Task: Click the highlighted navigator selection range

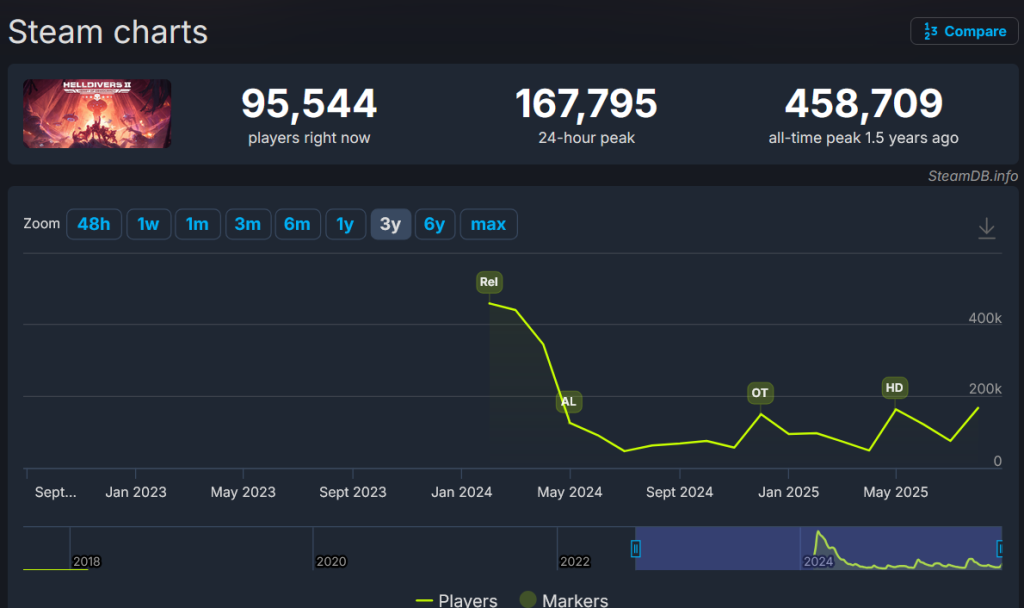Action: (818, 548)
